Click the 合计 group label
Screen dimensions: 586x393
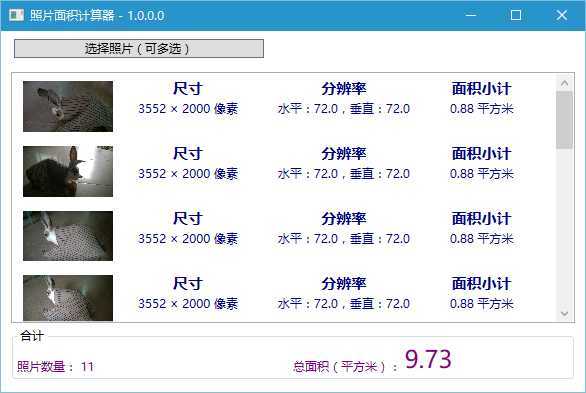click(32, 336)
